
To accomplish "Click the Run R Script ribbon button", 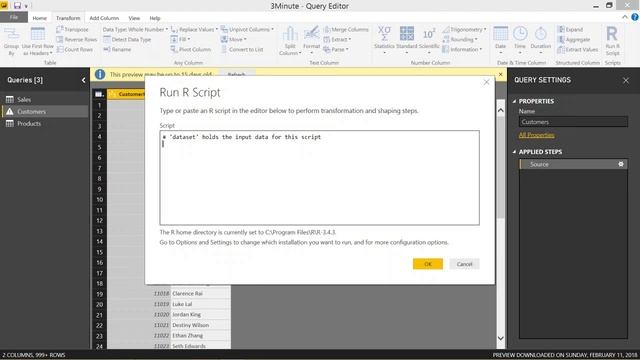I will pyautogui.click(x=612, y=41).
